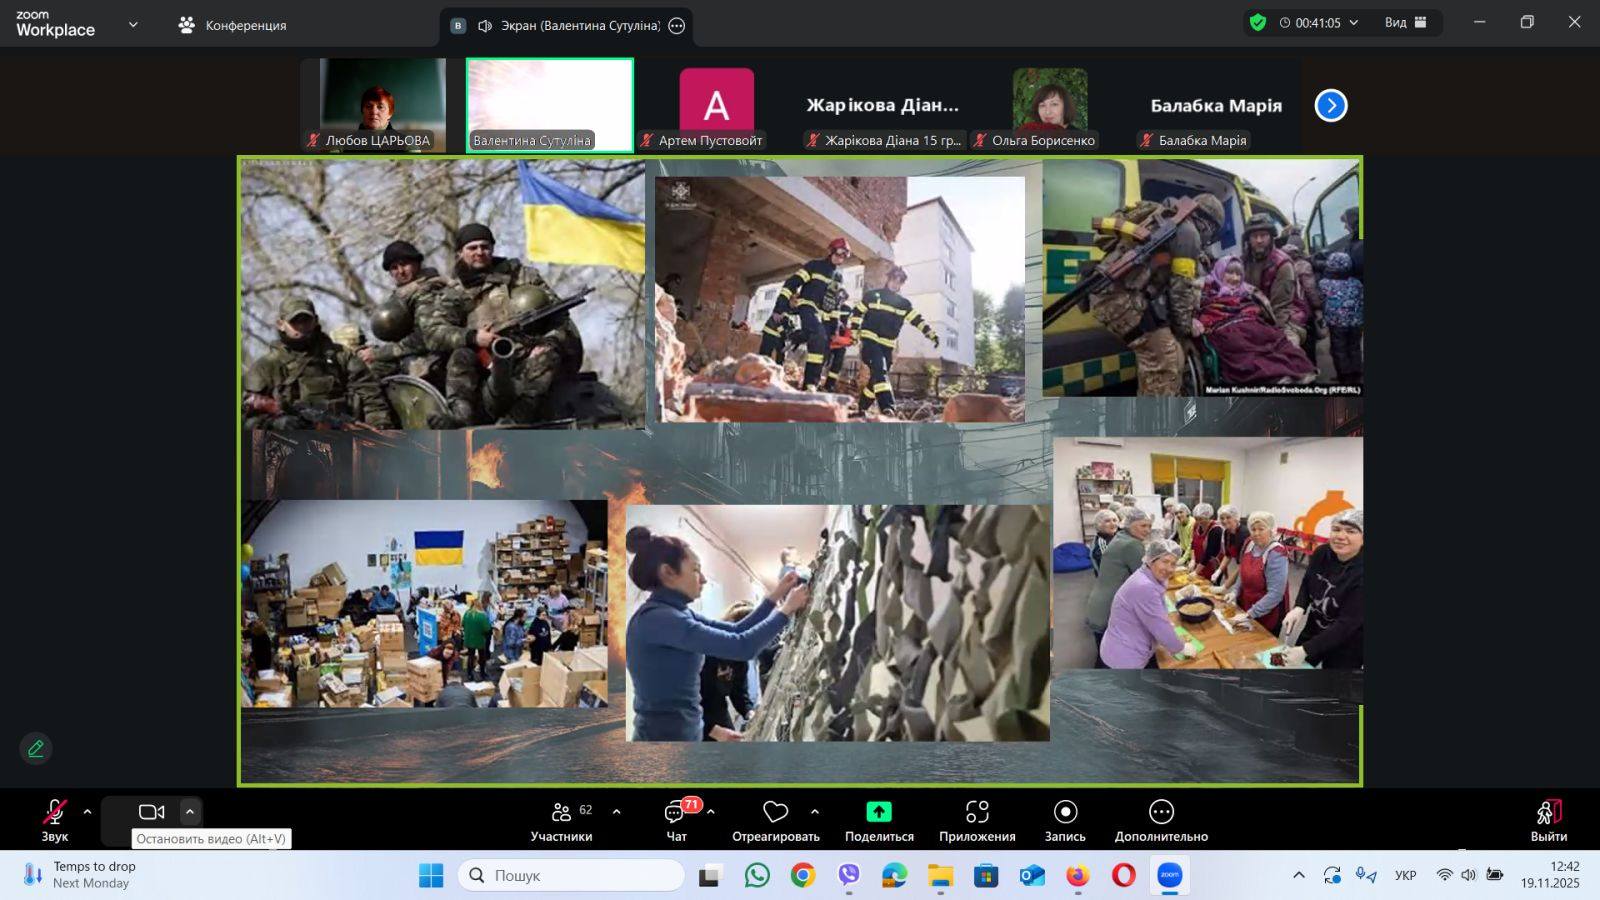Unmute the microphone (Звук)
The height and width of the screenshot is (900, 1600).
55,812
